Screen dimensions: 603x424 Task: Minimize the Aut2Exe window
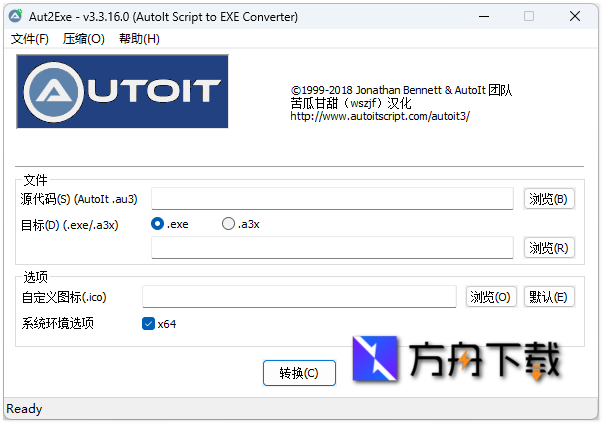pyautogui.click(x=484, y=16)
